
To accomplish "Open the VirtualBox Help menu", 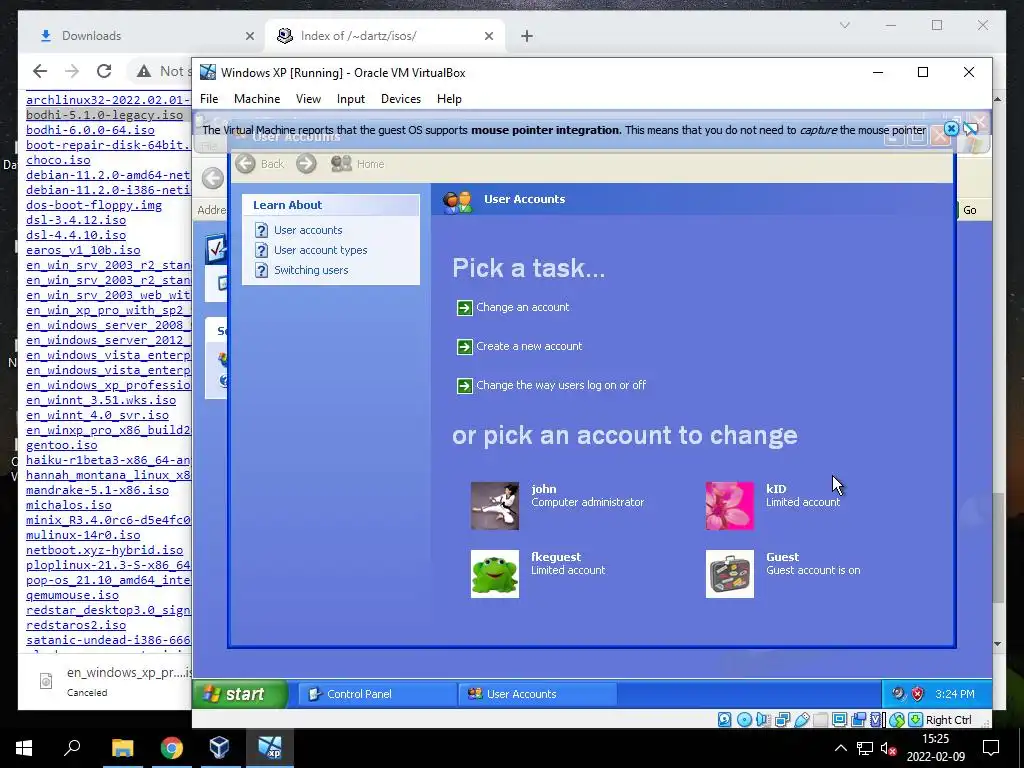I will (449, 99).
